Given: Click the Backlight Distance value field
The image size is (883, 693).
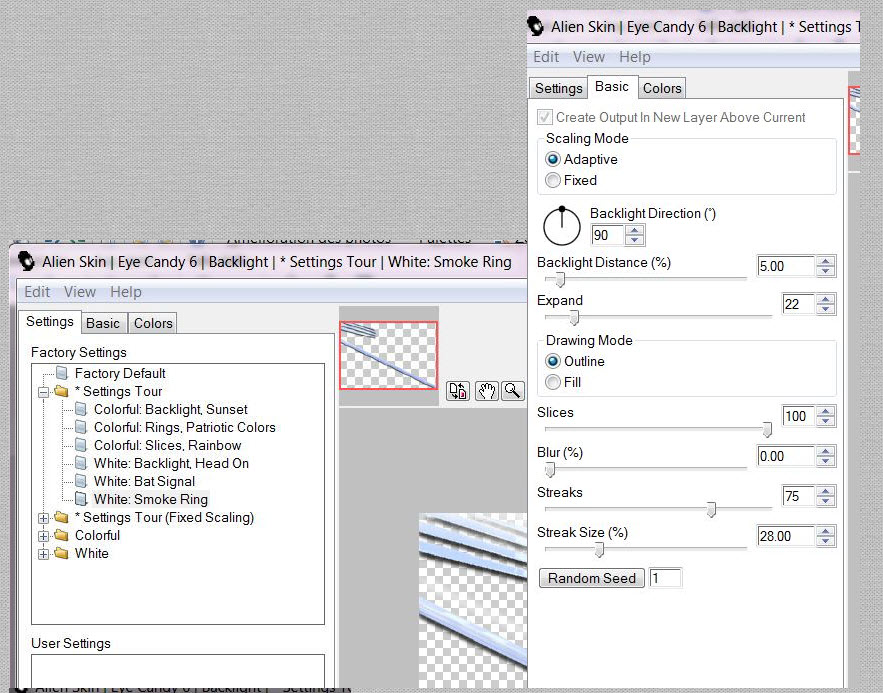Looking at the screenshot, I should [x=786, y=266].
